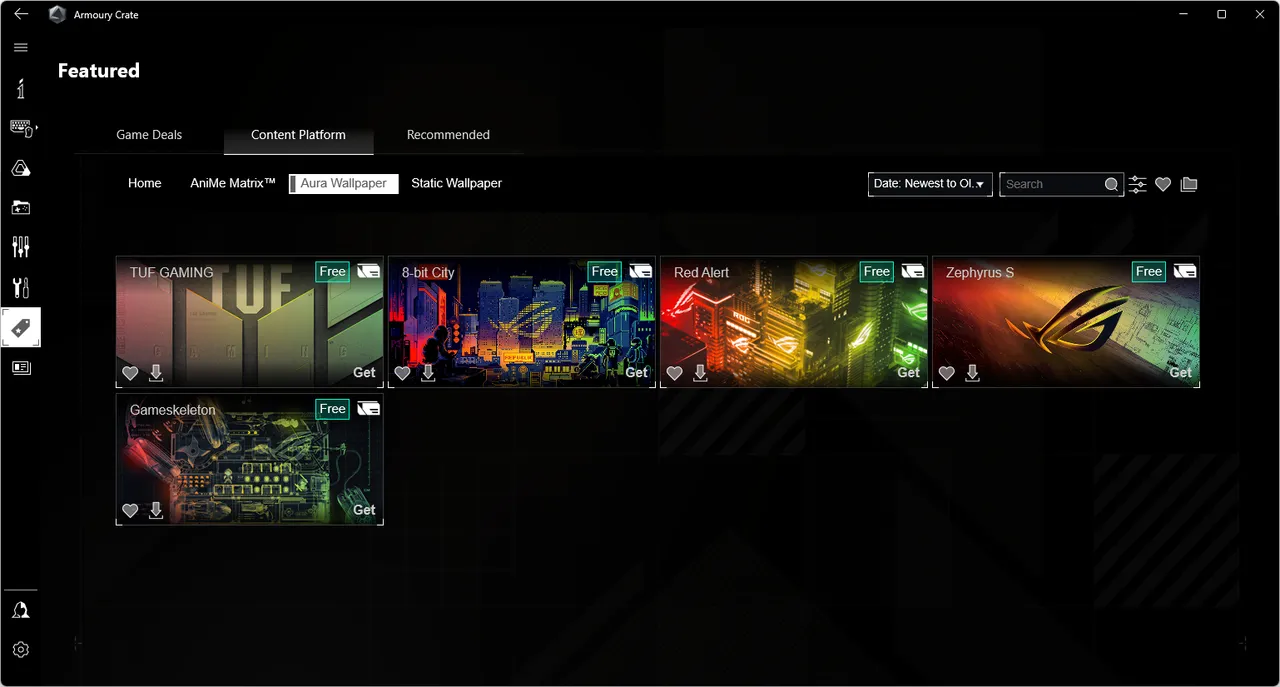Image resolution: width=1280 pixels, height=687 pixels.
Task: Favorite the Red Alert wallpaper
Action: click(675, 373)
